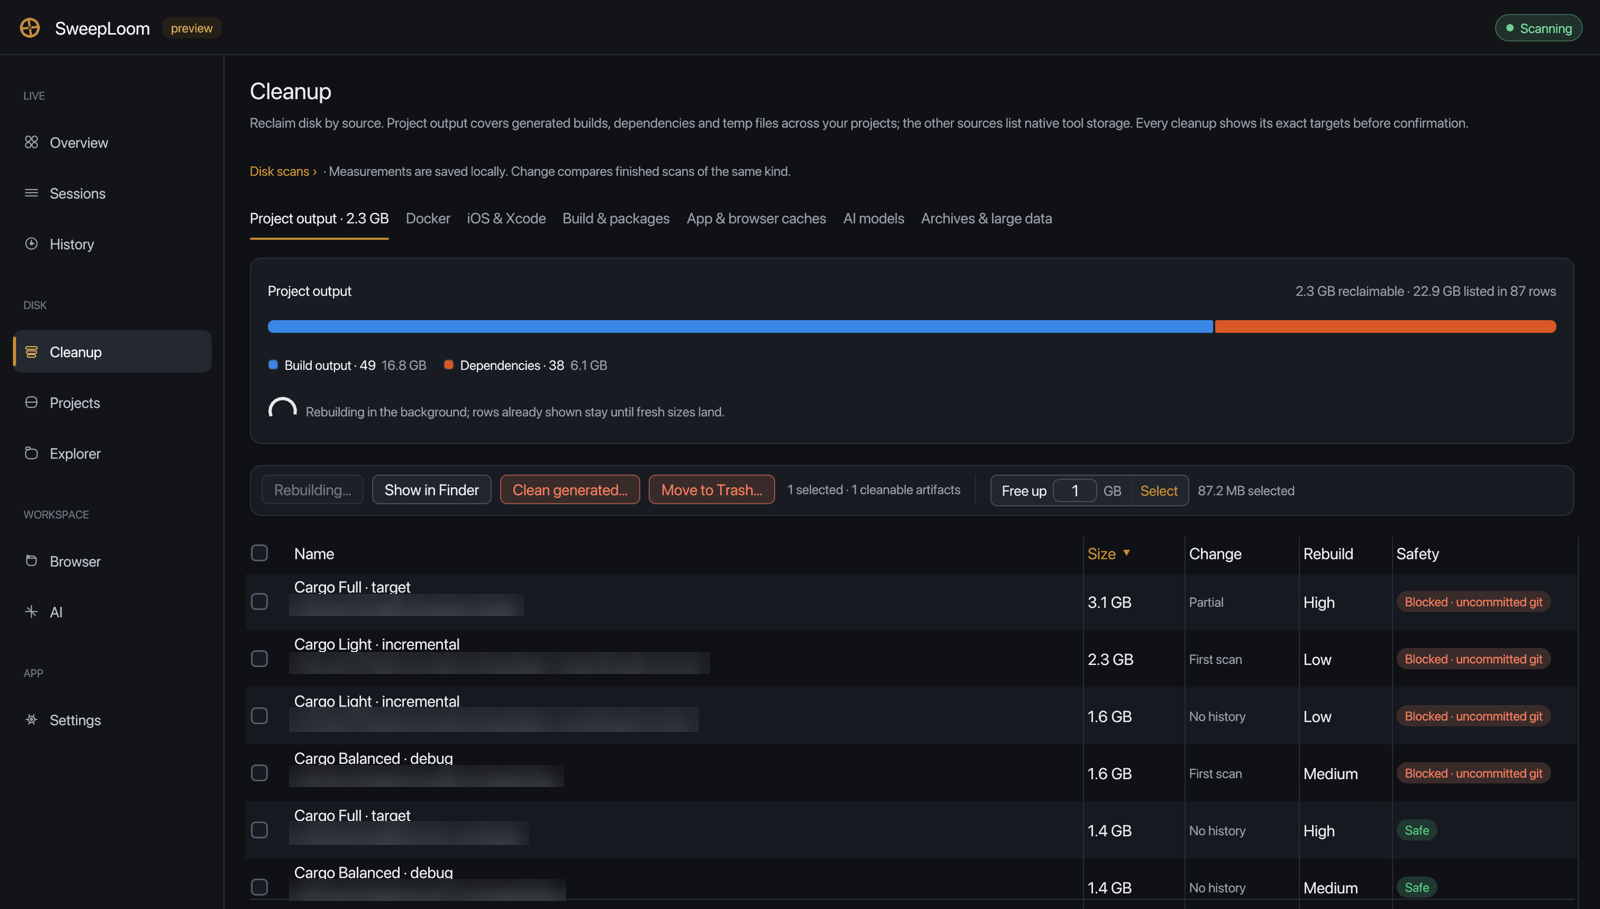The height and width of the screenshot is (909, 1600).
Task: Open Explorer via its folder icon
Action: (x=31, y=453)
